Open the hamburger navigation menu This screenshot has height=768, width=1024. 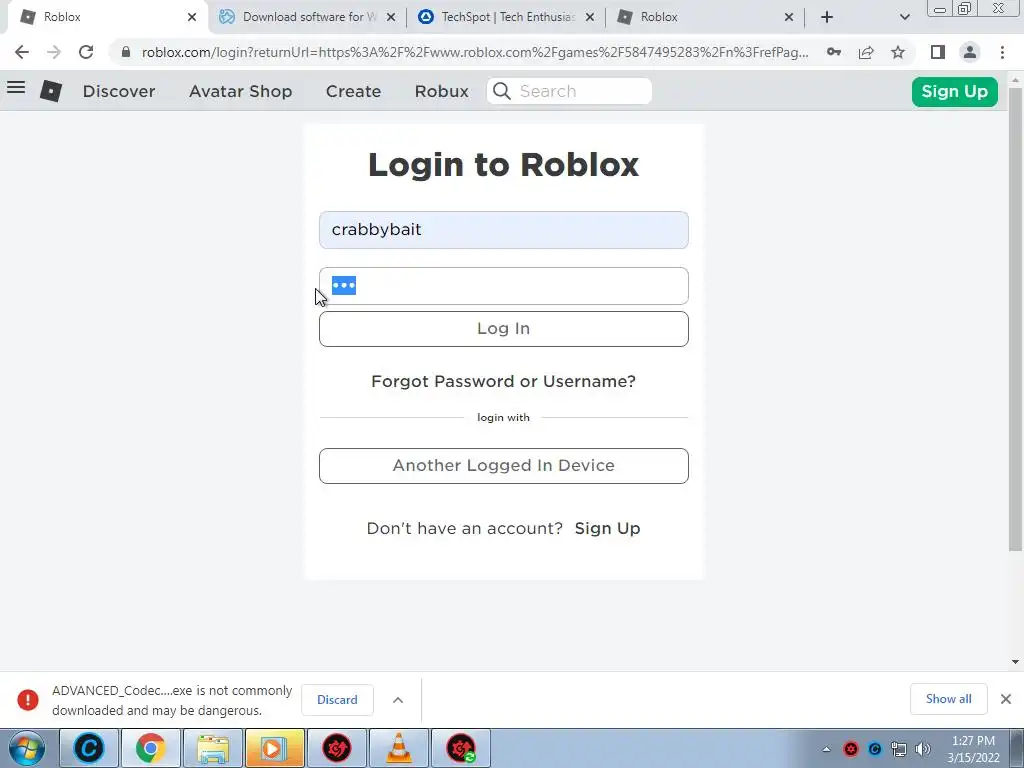[x=16, y=87]
